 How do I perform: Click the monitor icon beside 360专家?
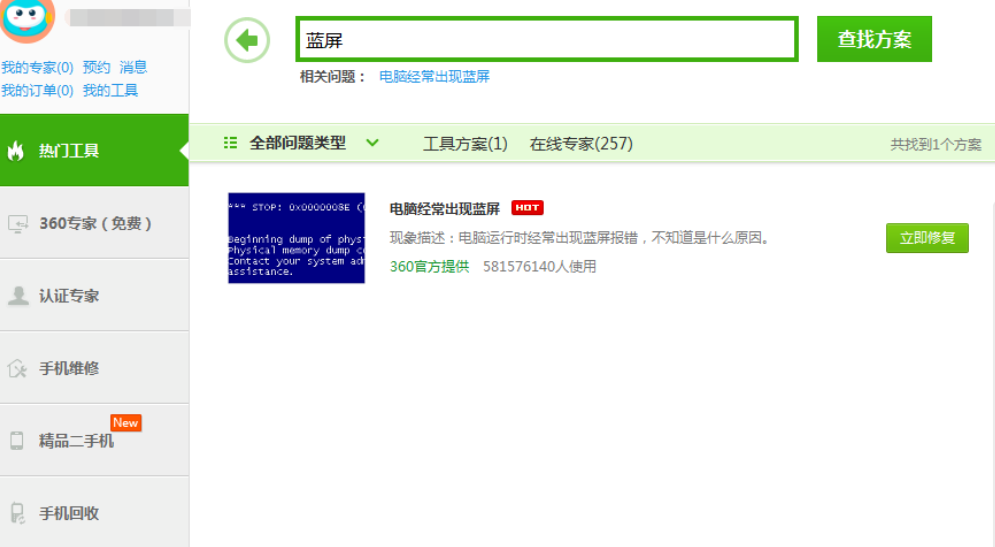click(17, 224)
